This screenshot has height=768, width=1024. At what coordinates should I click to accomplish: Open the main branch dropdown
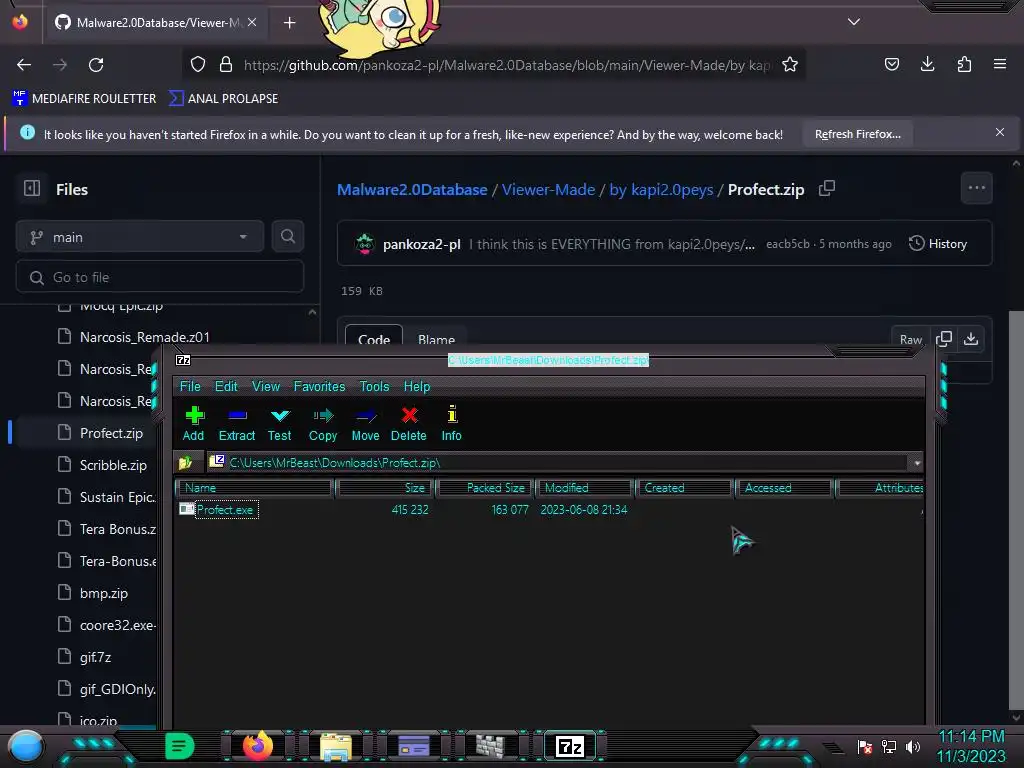(140, 236)
